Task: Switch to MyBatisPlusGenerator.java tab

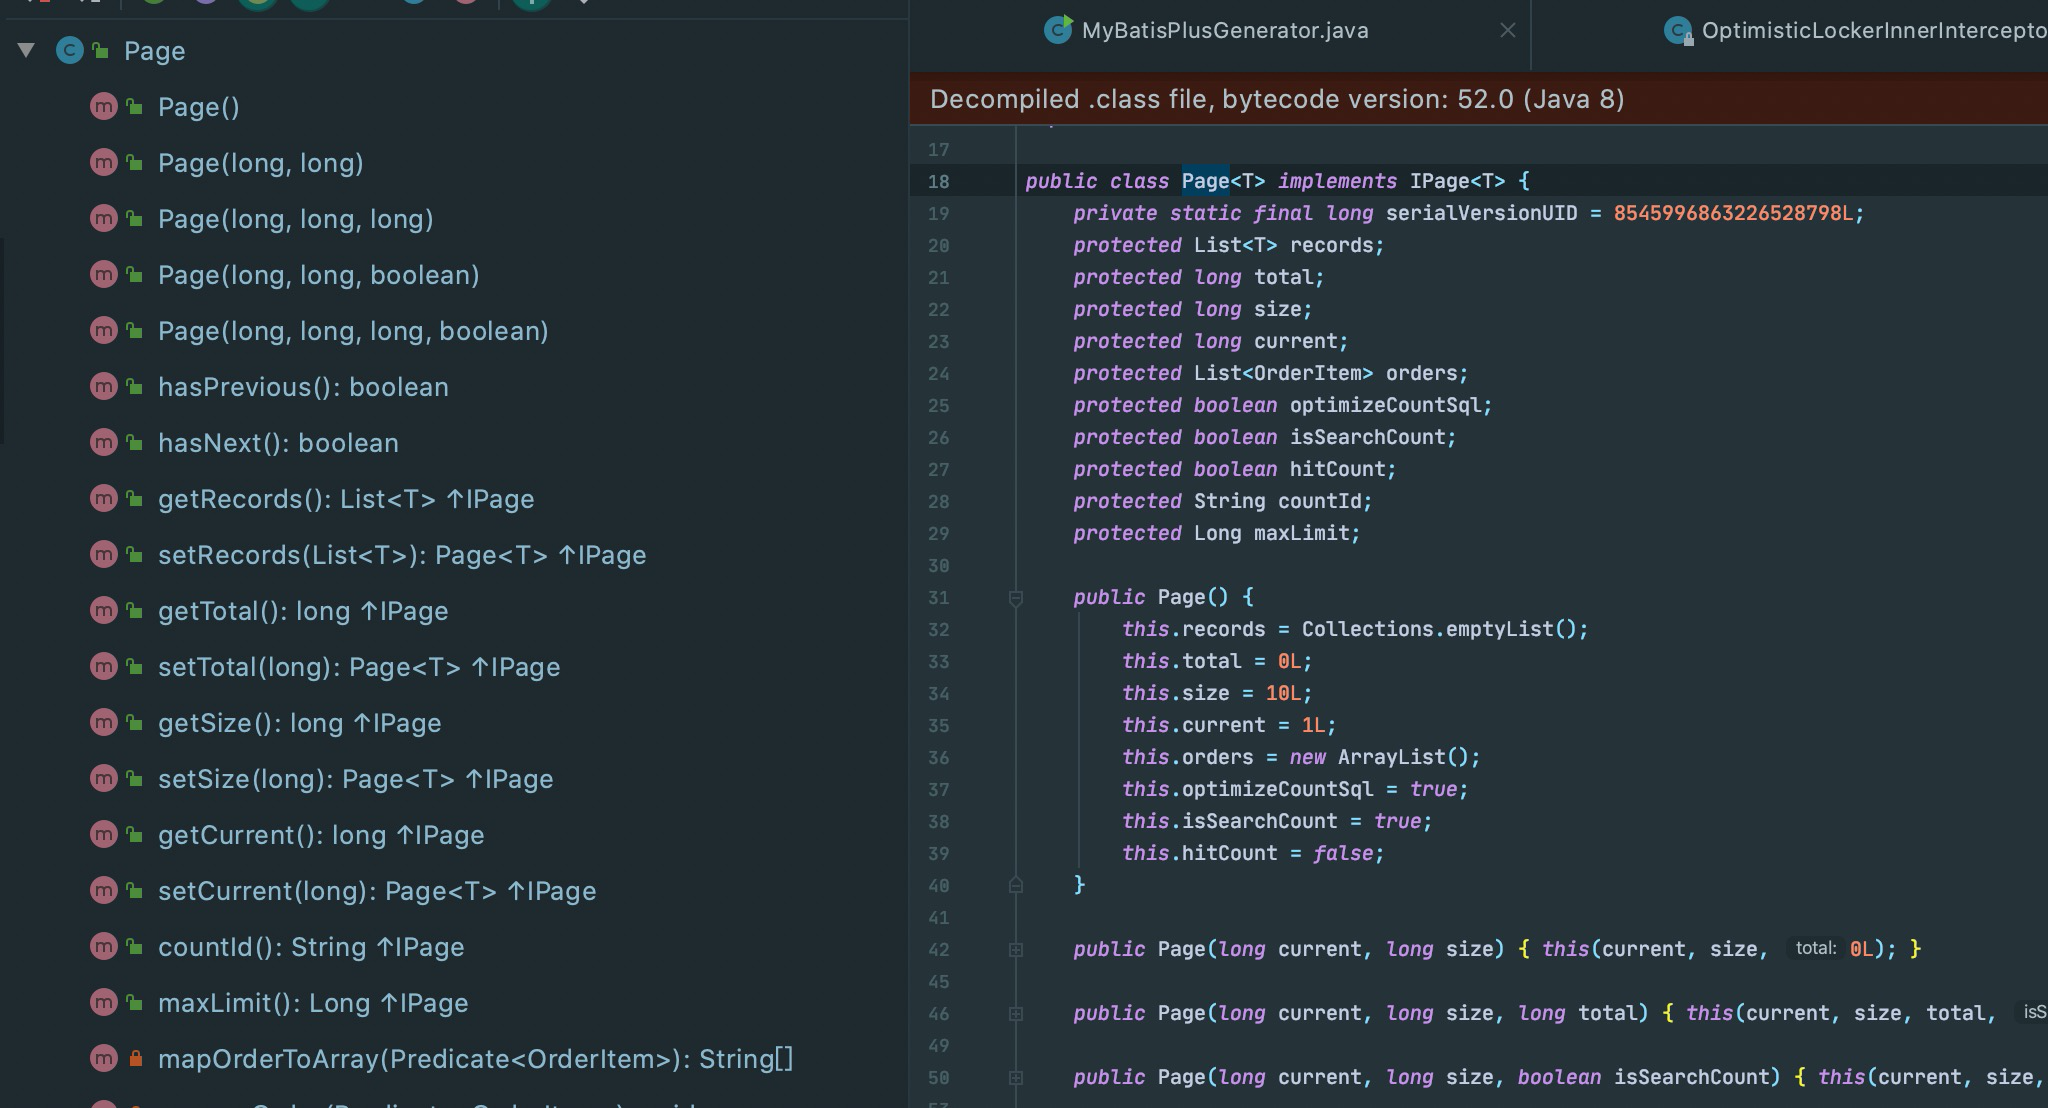Action: coord(1225,31)
